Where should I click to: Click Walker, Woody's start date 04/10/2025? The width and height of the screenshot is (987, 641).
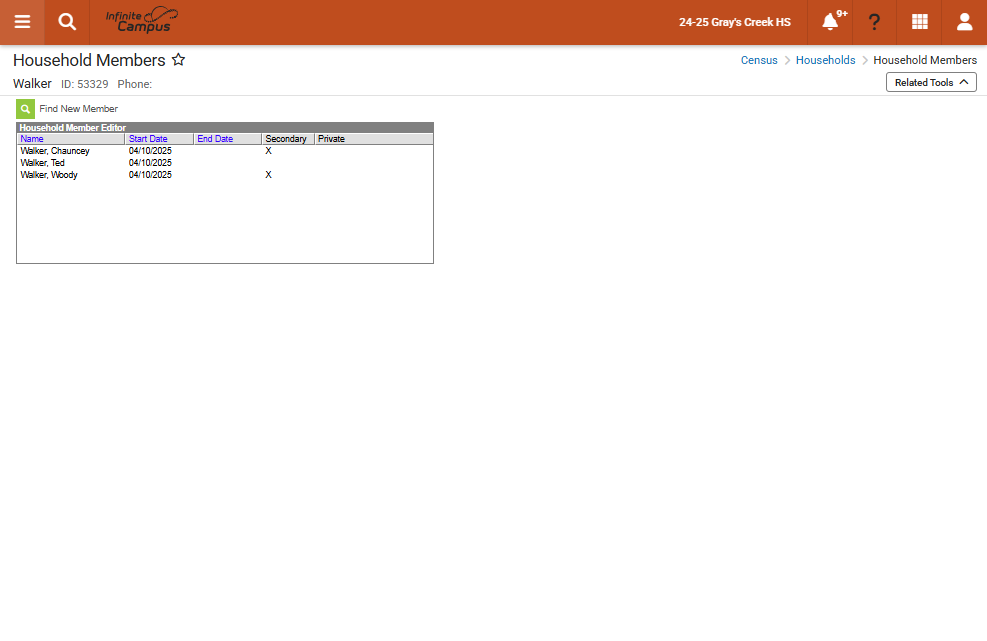(150, 175)
